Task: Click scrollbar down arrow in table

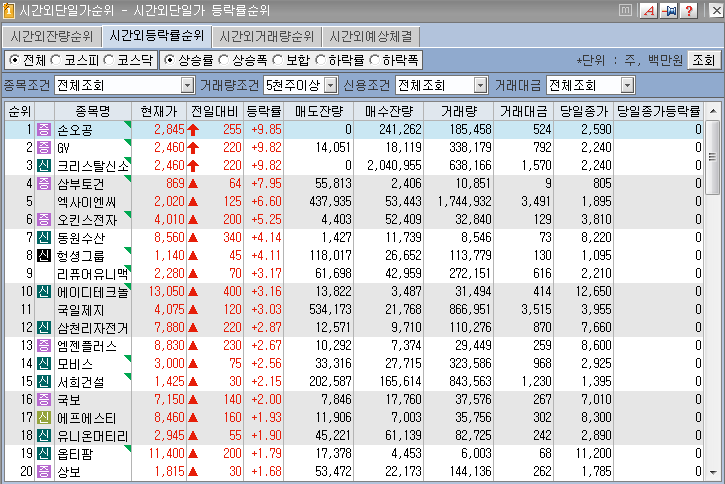Action: tap(713, 472)
